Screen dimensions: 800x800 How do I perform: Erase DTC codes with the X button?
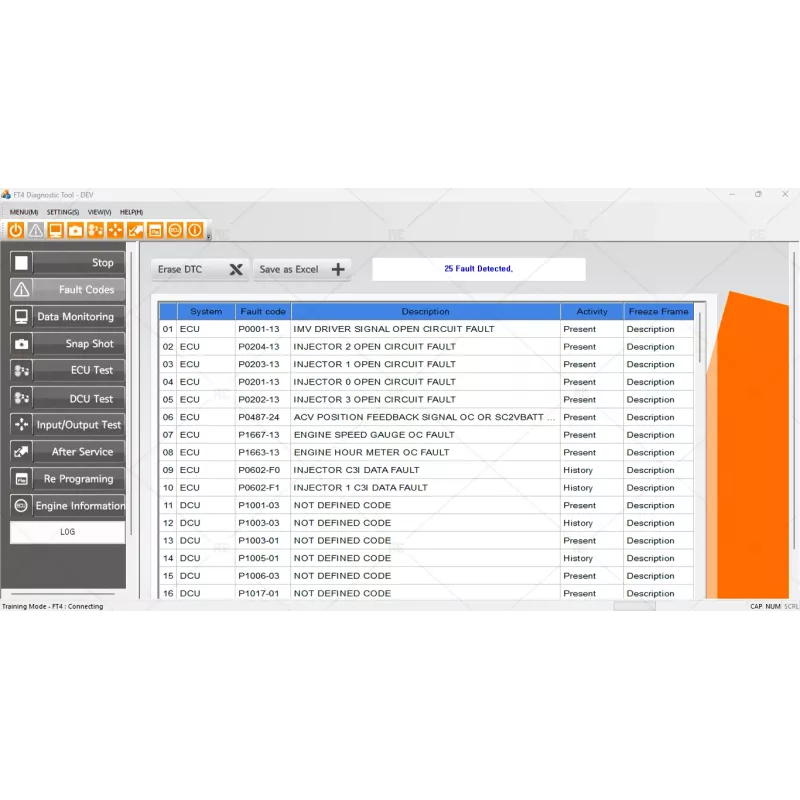[236, 269]
